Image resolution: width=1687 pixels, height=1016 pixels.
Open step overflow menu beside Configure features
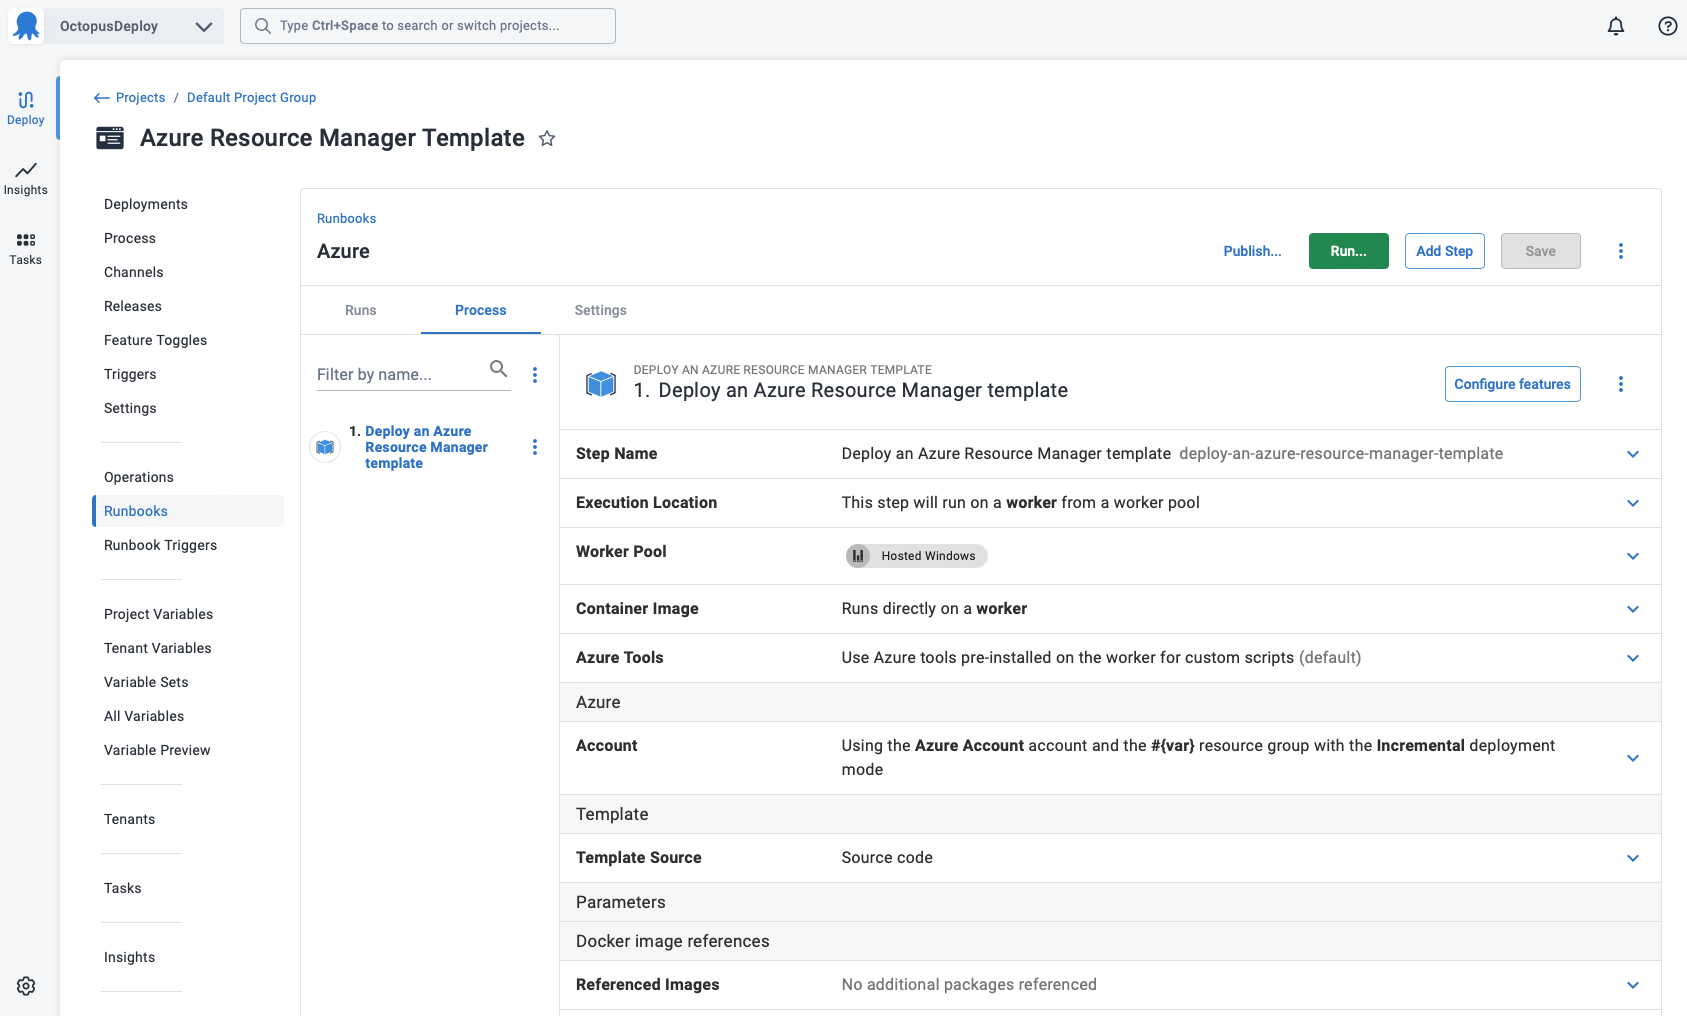pyautogui.click(x=1621, y=384)
